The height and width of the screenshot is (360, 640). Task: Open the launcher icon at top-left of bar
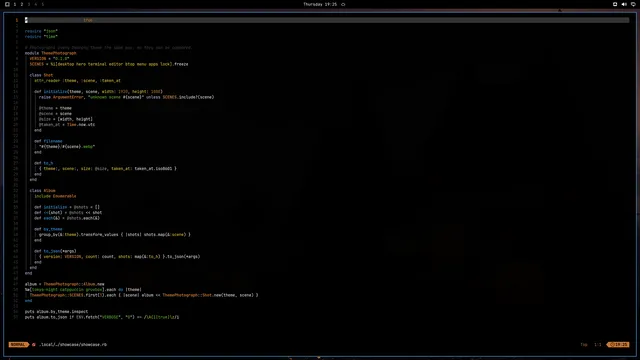[7, 4]
